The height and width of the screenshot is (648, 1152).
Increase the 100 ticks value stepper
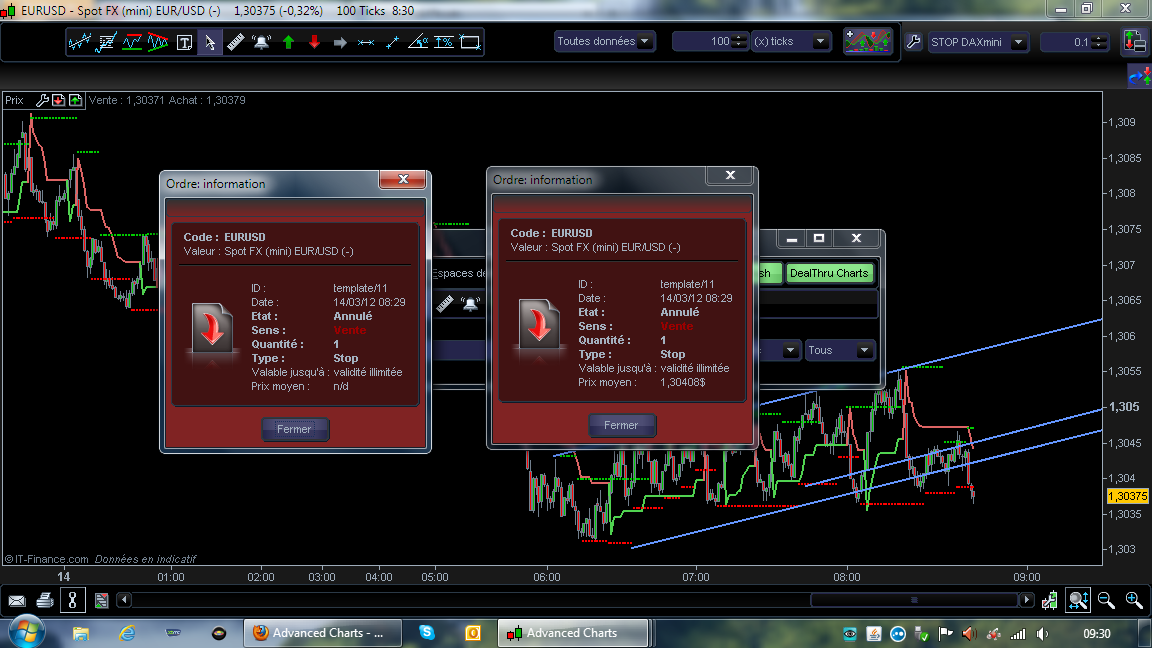pos(740,37)
